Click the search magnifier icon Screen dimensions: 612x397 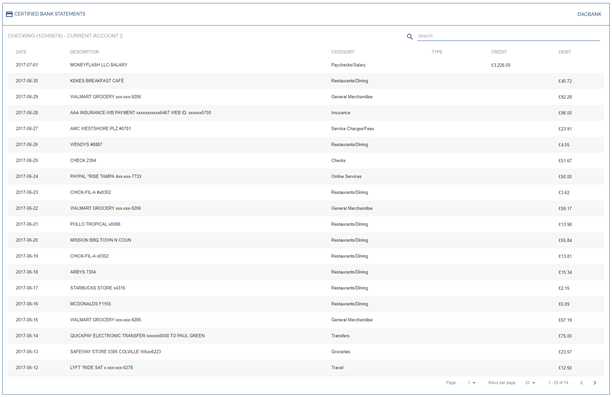point(409,36)
